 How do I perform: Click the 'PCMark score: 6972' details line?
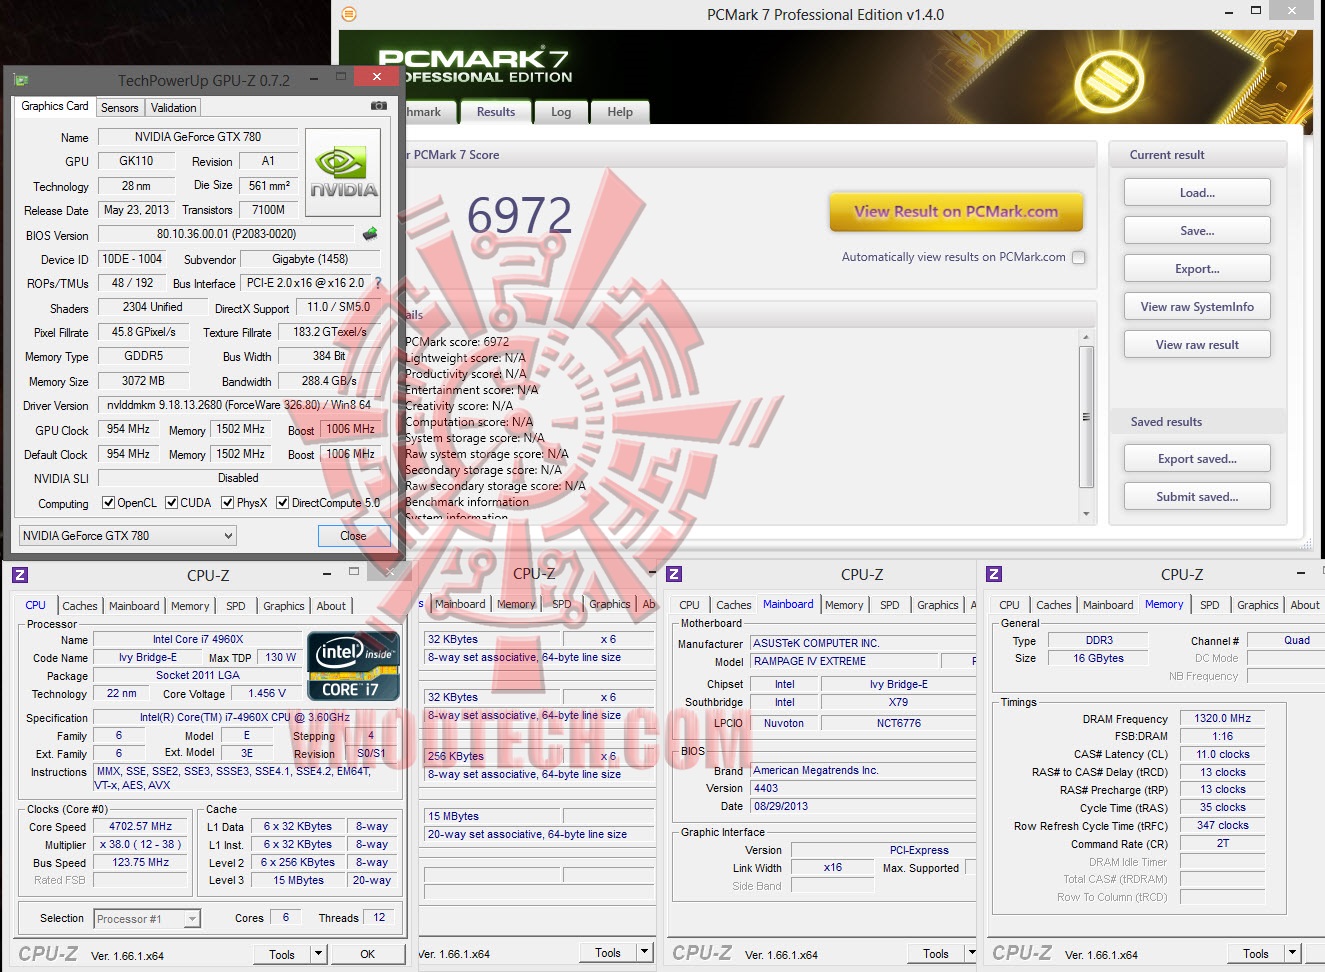click(457, 342)
